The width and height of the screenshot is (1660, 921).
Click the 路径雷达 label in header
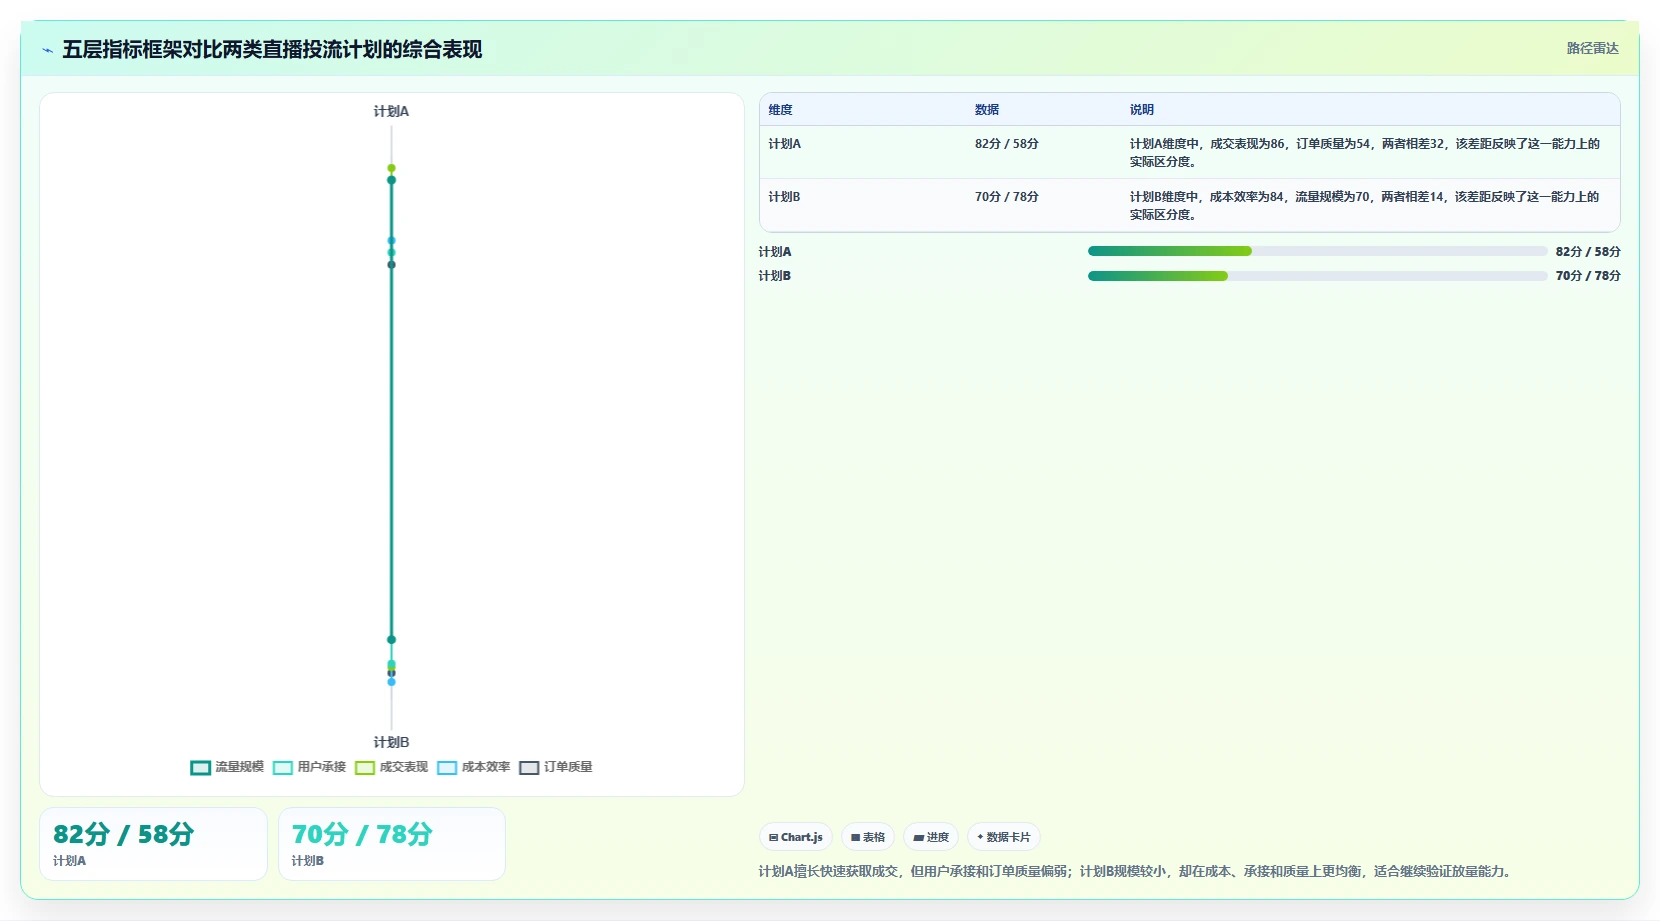pos(1592,48)
